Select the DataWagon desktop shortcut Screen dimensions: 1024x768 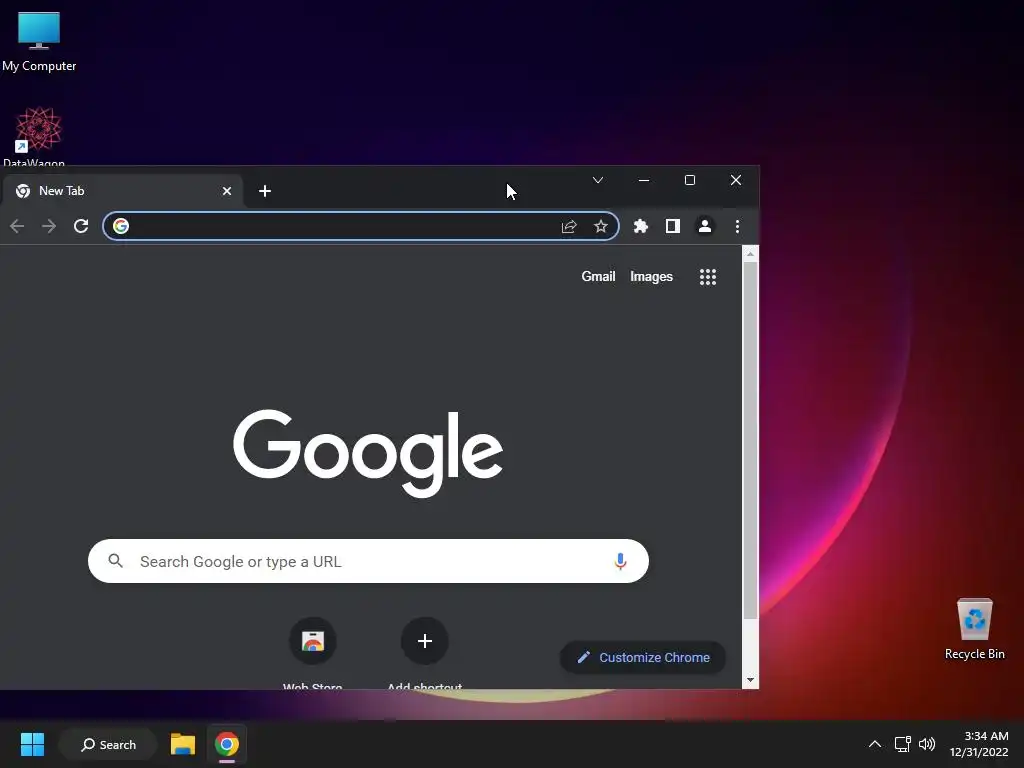[x=37, y=136]
